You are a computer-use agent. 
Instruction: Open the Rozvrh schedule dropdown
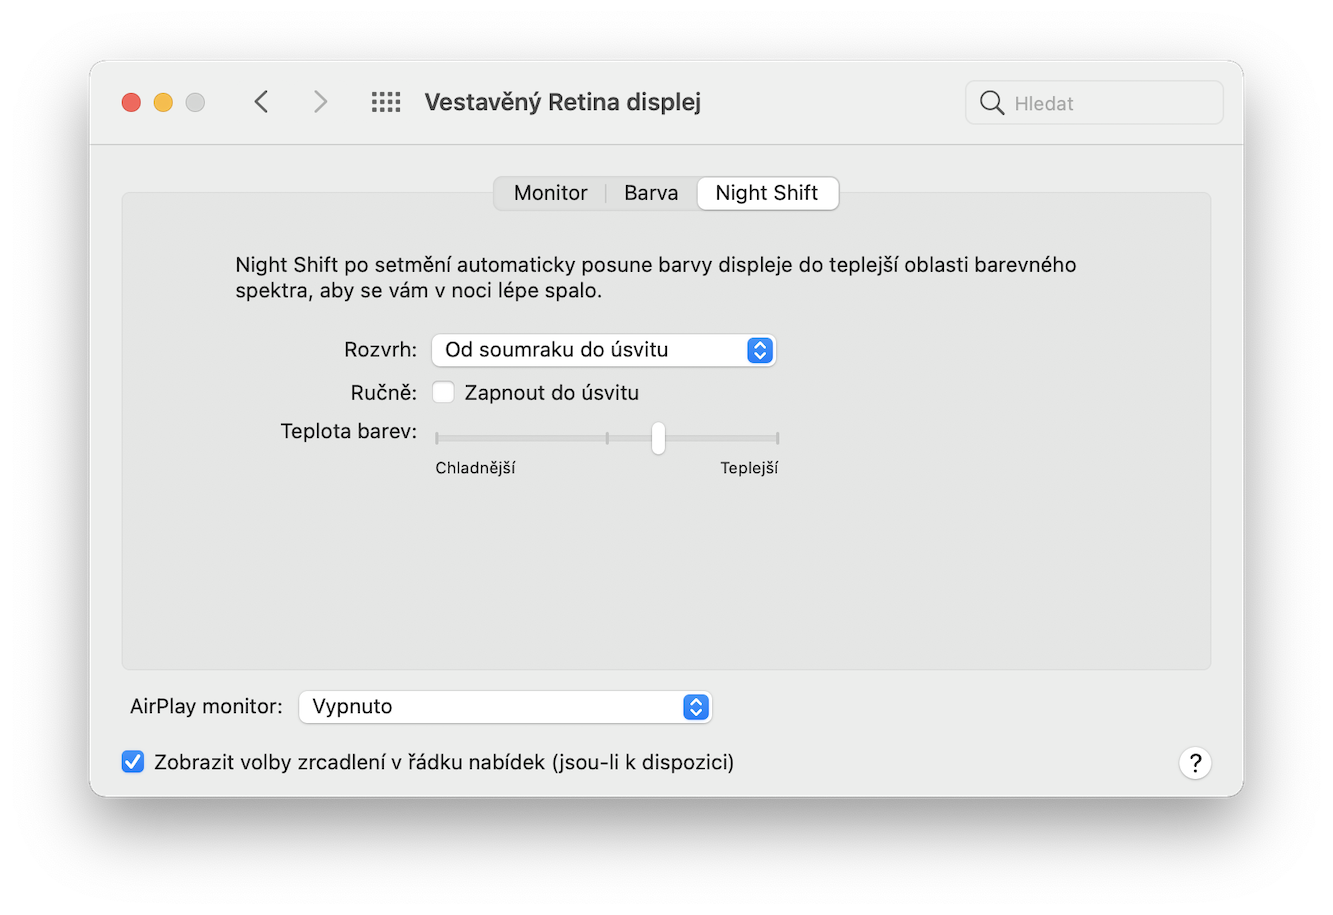603,350
